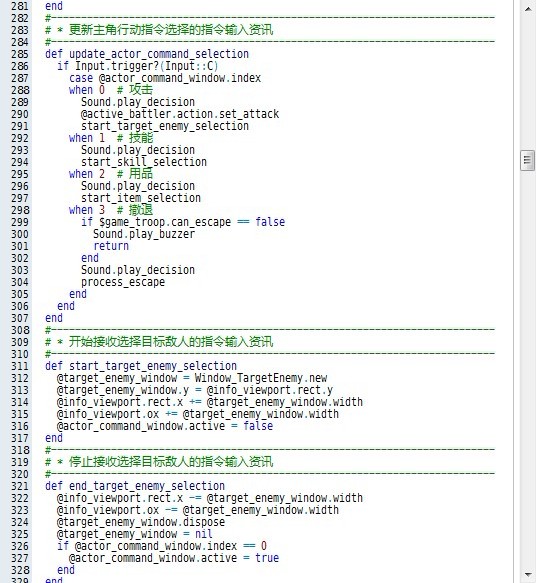This screenshot has height=583, width=536.
Task: Click 'def start_target_enemy_selection' line
Action: coord(141,366)
